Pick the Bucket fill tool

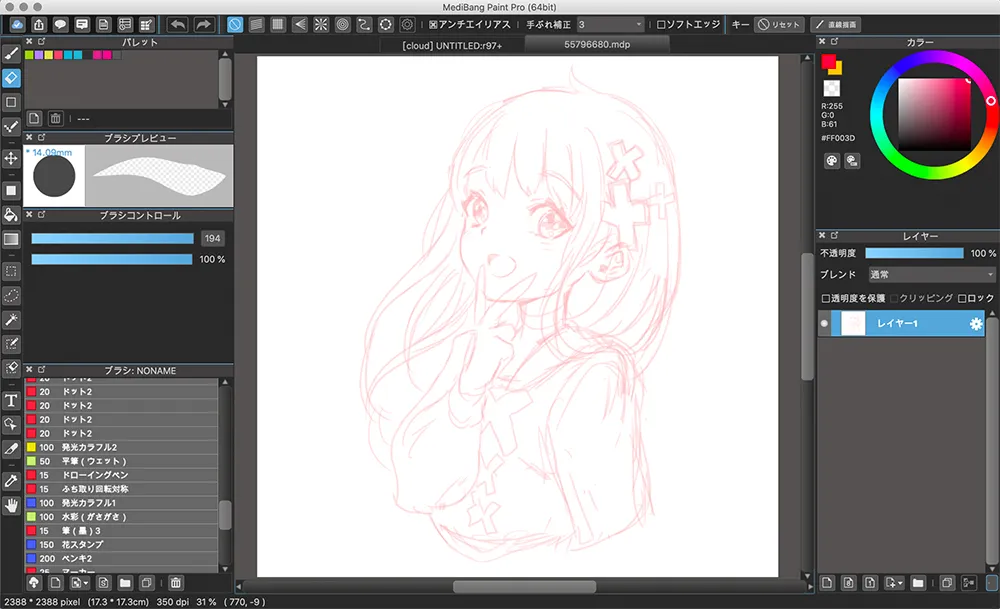[x=12, y=215]
